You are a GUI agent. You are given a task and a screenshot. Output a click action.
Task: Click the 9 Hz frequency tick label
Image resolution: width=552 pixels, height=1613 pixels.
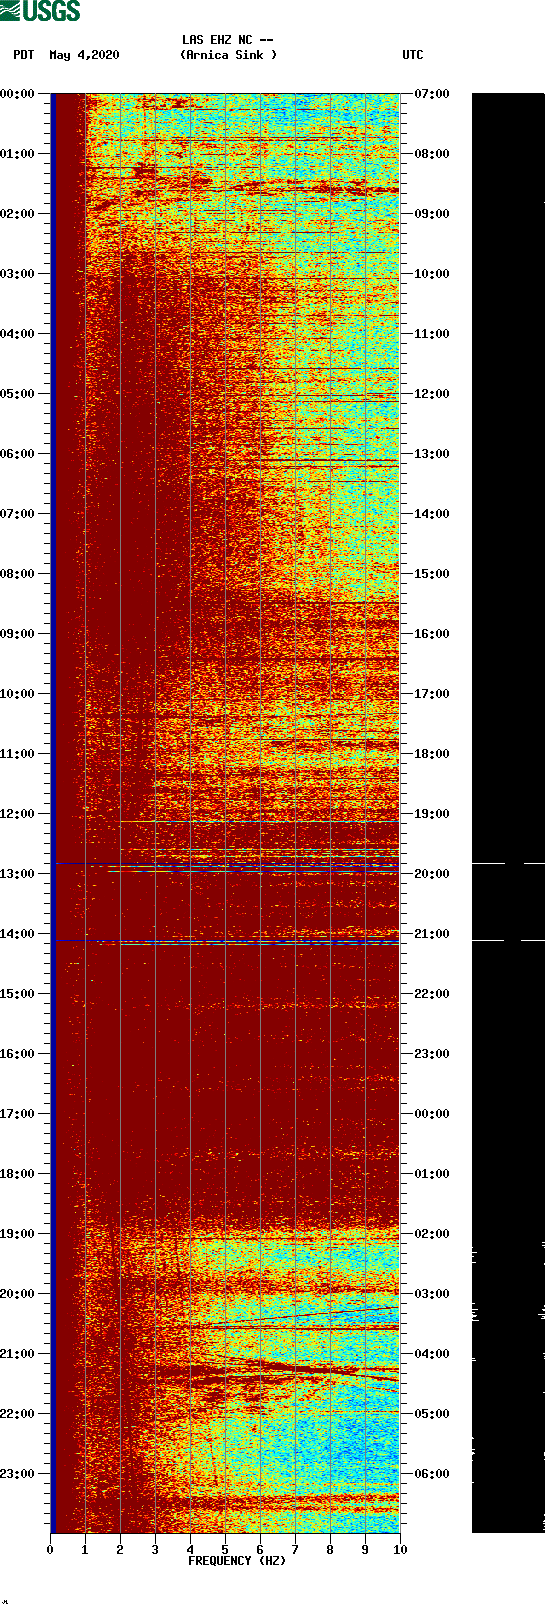click(365, 1550)
